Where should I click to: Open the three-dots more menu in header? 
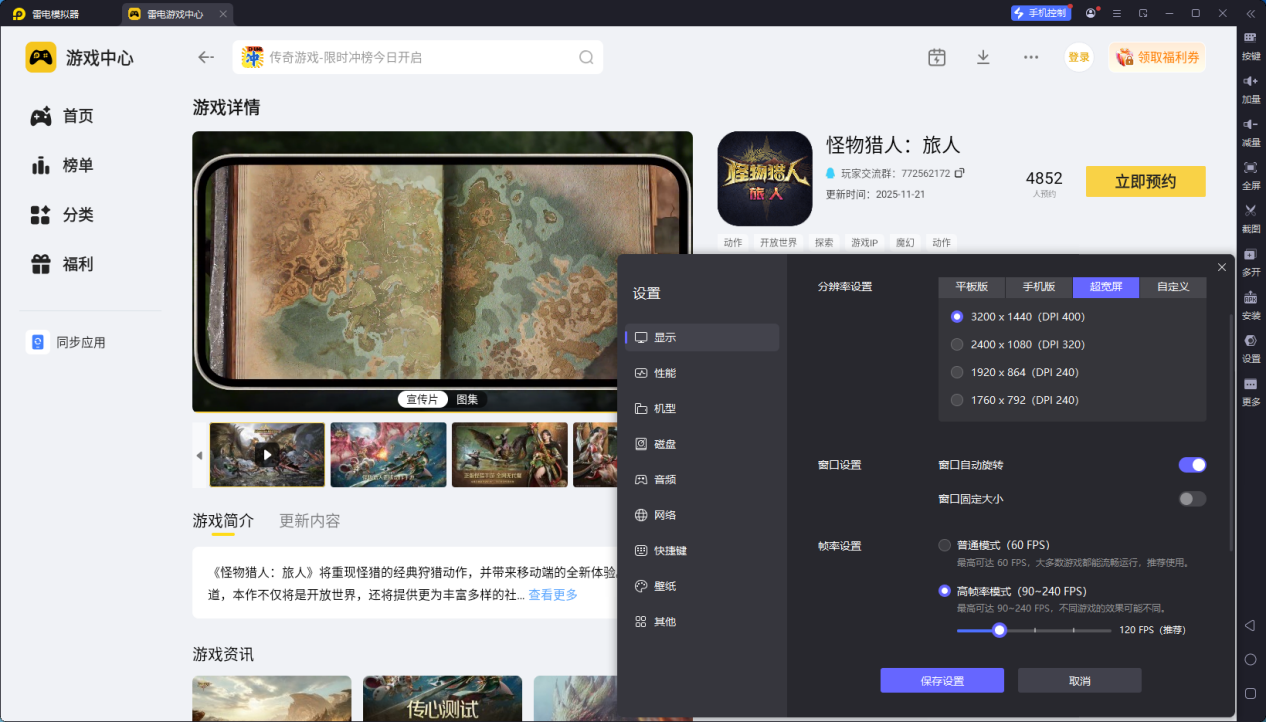(1031, 58)
